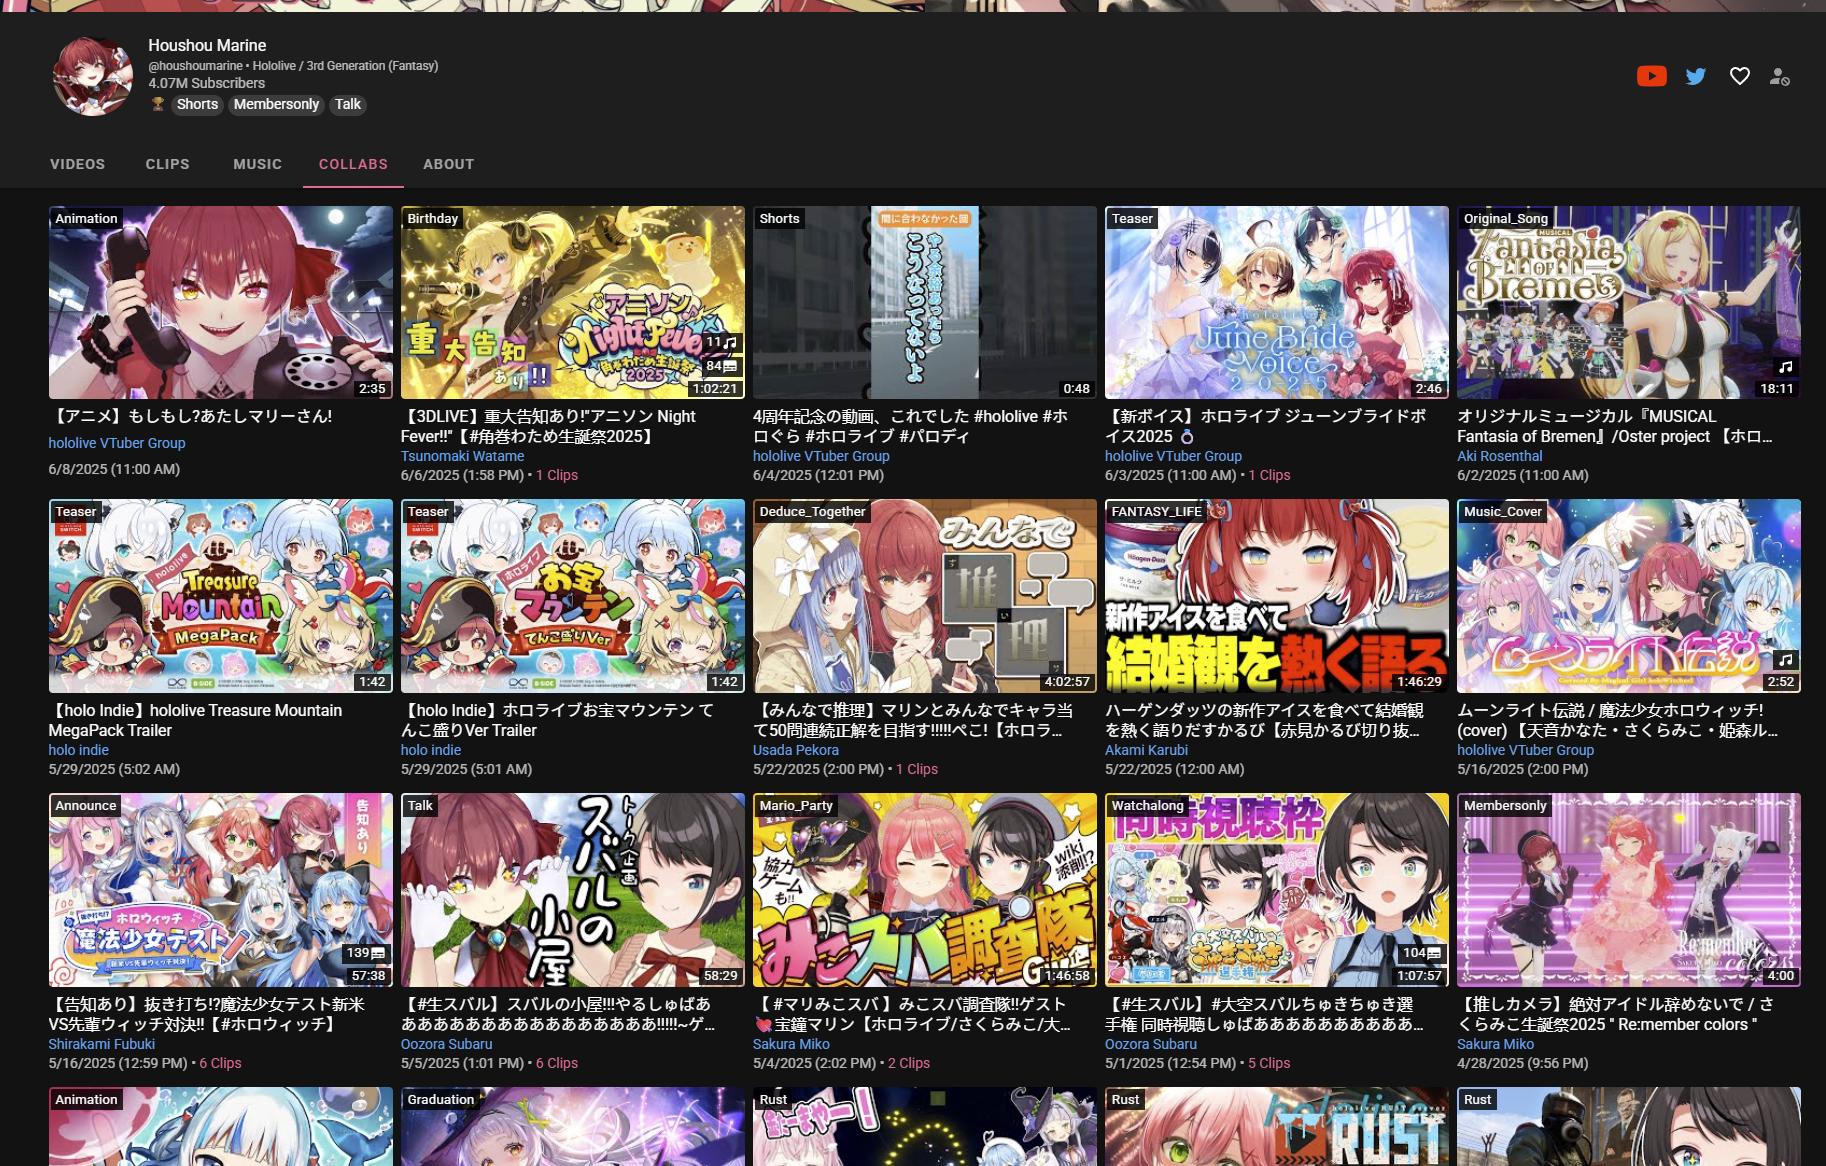Open the もしもし?あたしマリーさん animation thumbnail
The image size is (1826, 1166).
click(221, 303)
